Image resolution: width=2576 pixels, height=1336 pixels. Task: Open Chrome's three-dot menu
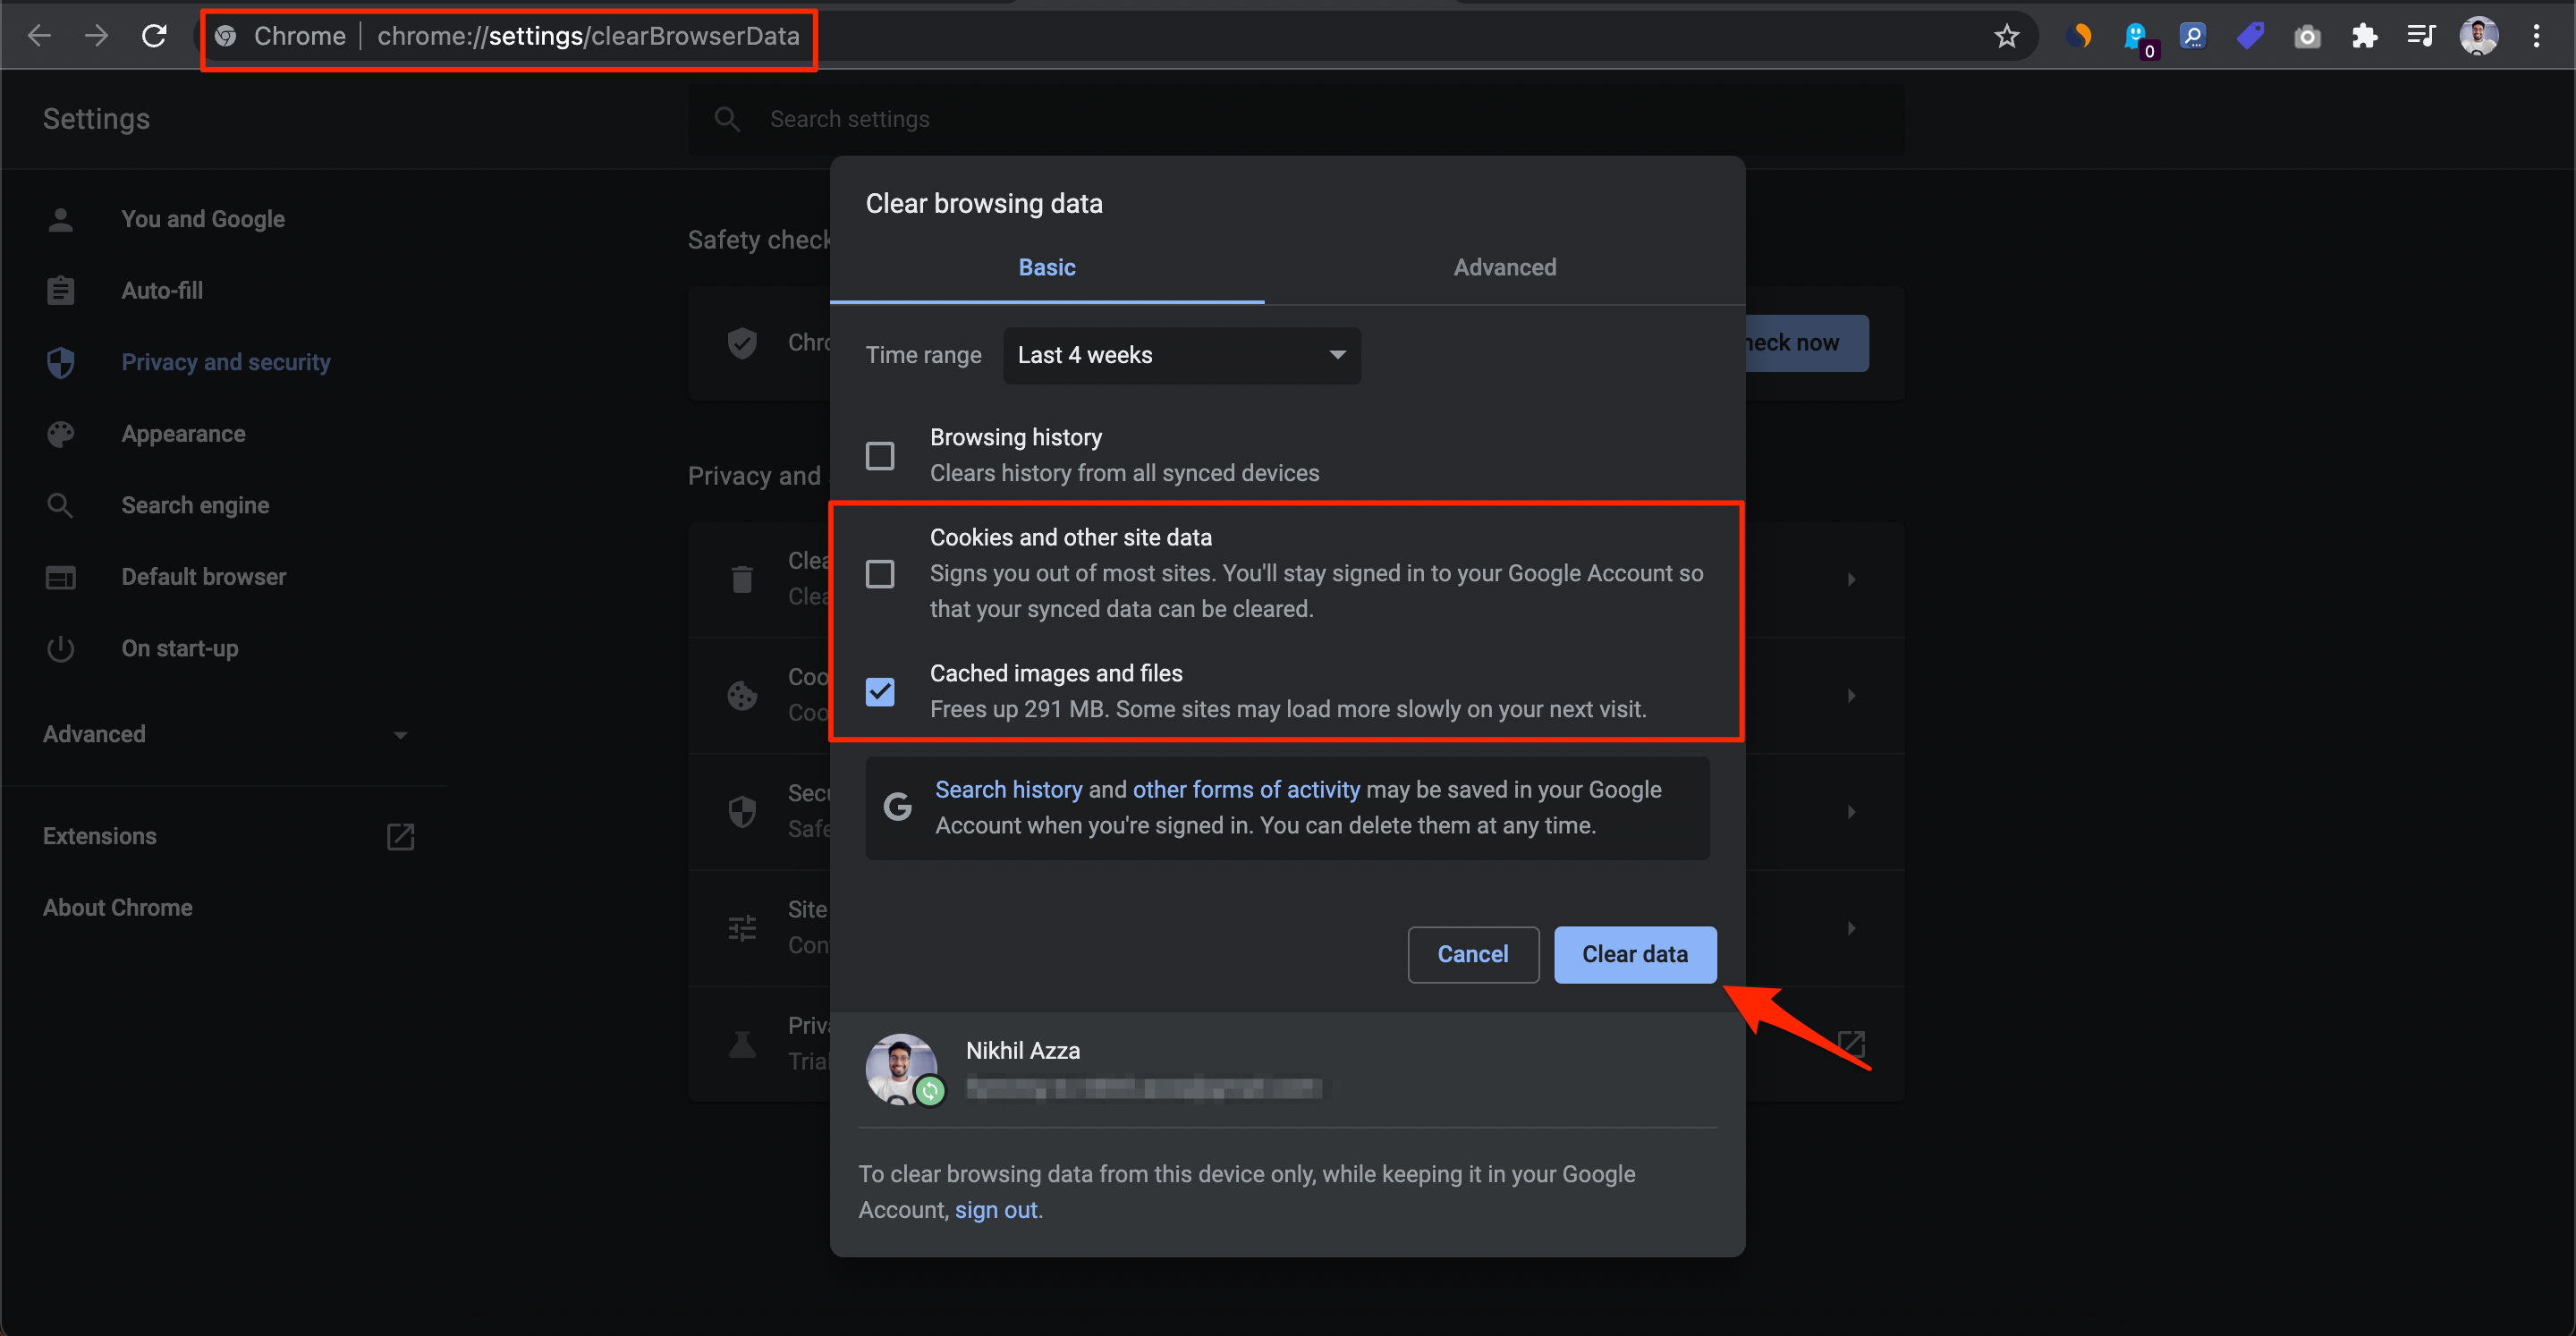coord(2536,36)
